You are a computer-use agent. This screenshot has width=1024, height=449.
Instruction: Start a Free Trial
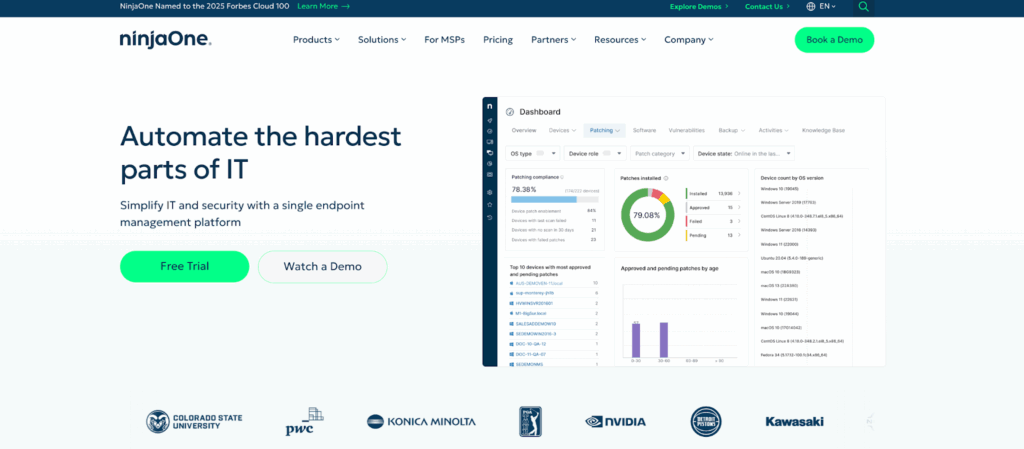(x=185, y=267)
